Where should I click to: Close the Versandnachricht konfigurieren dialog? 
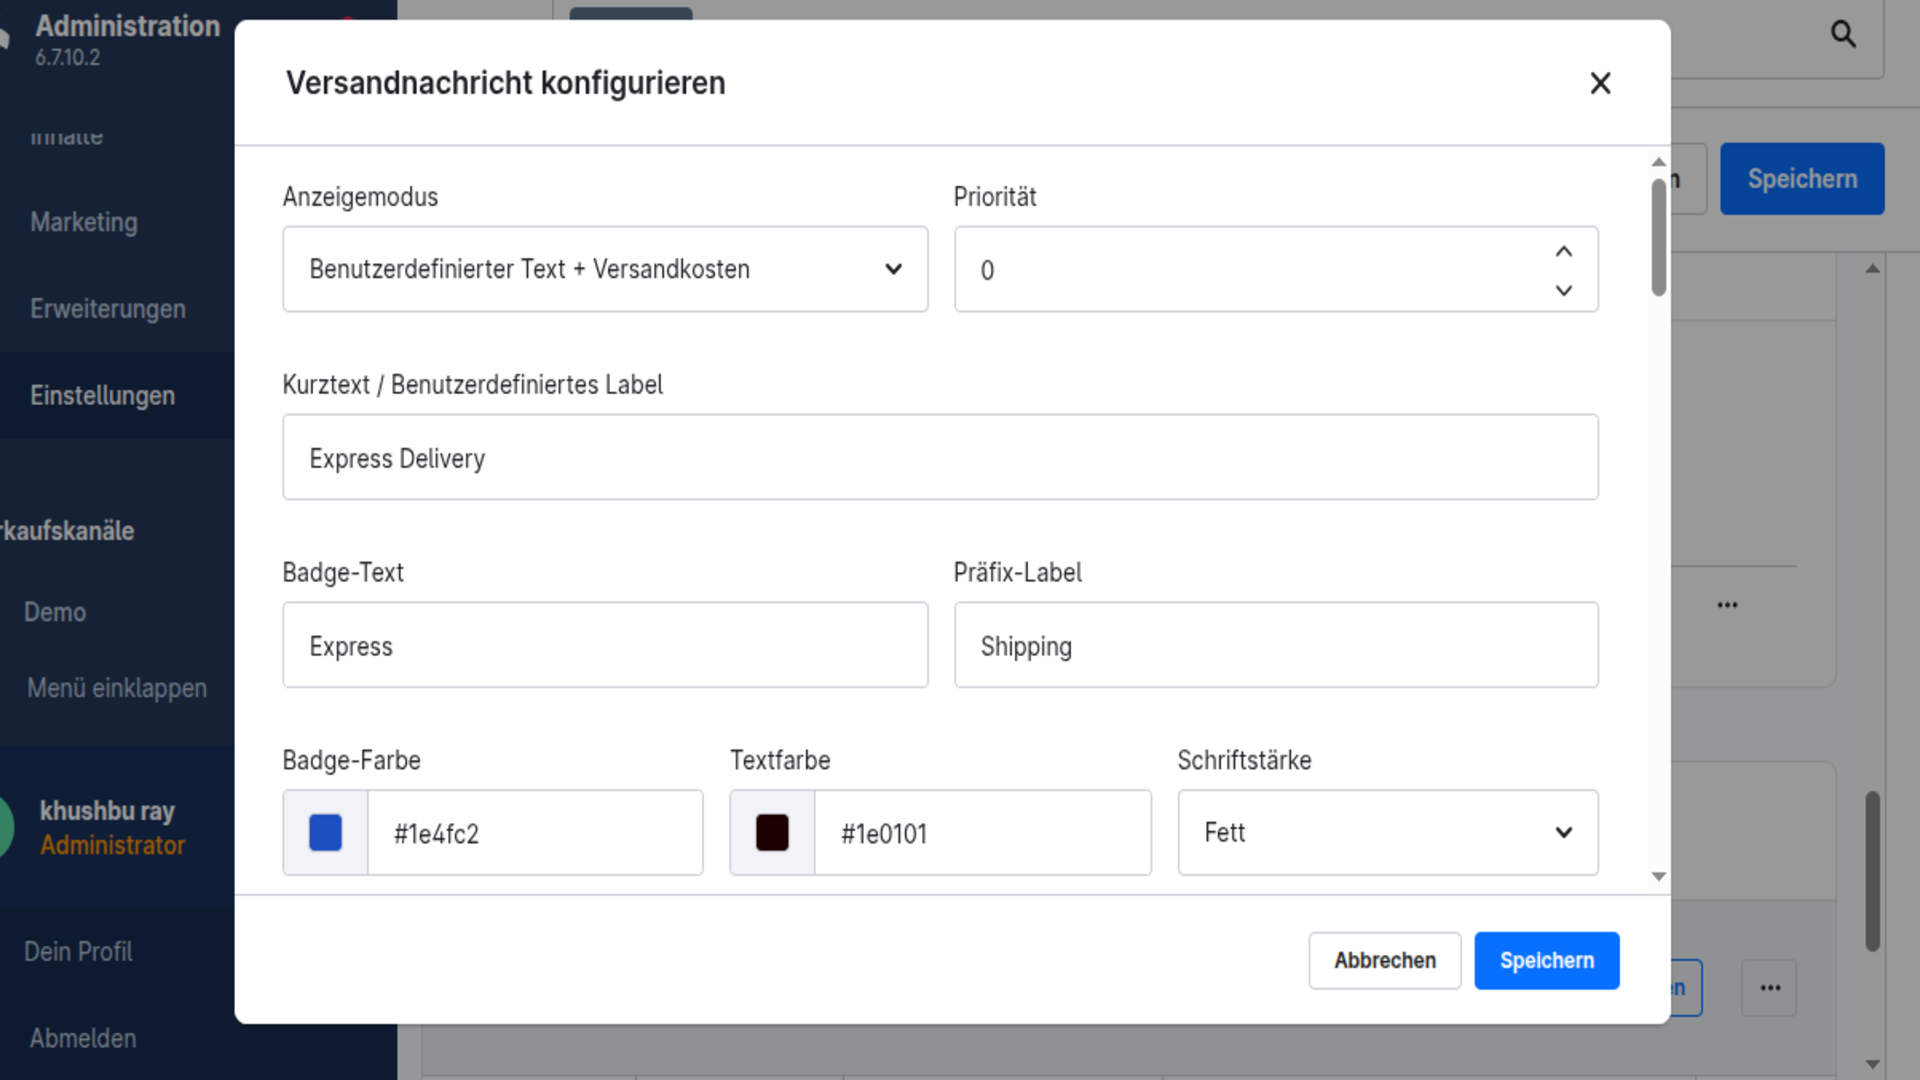click(x=1600, y=83)
